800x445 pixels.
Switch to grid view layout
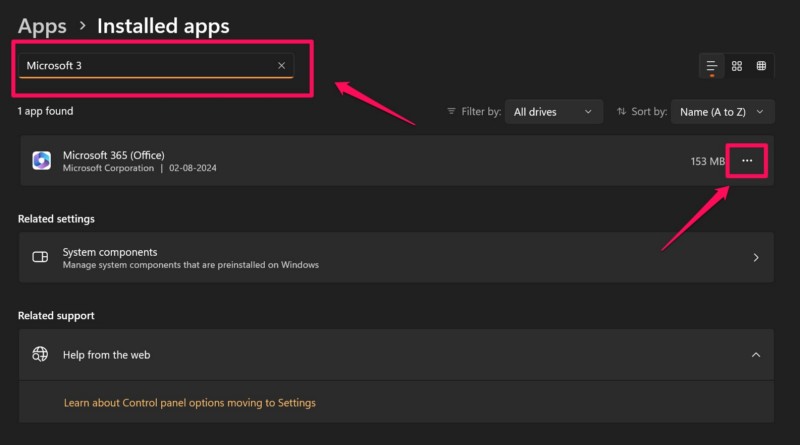pyautogui.click(x=737, y=66)
